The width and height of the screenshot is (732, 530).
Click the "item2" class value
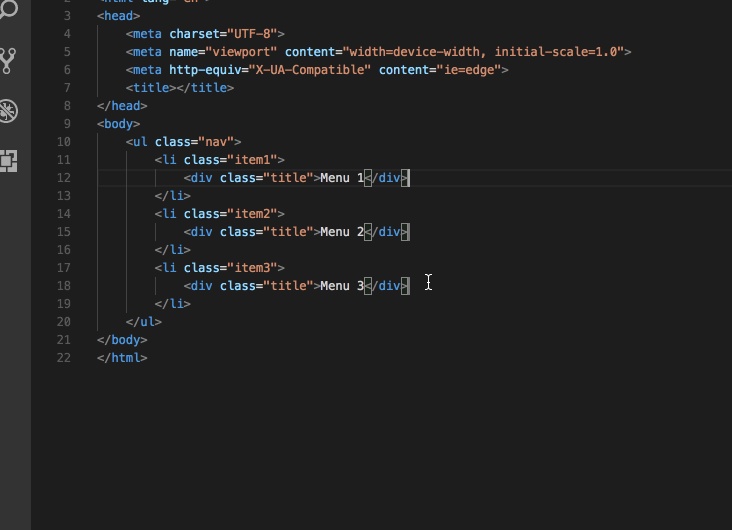tap(252, 214)
